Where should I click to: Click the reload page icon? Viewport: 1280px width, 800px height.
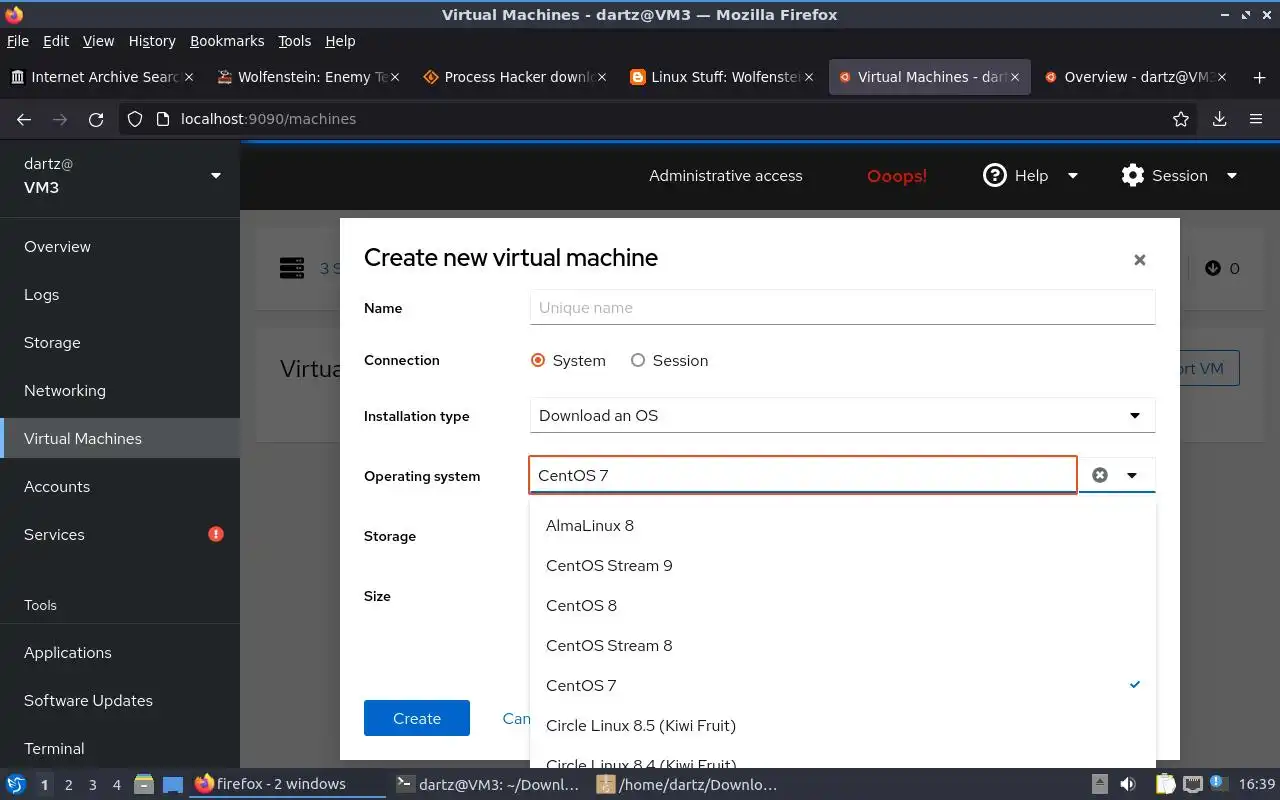(x=96, y=119)
